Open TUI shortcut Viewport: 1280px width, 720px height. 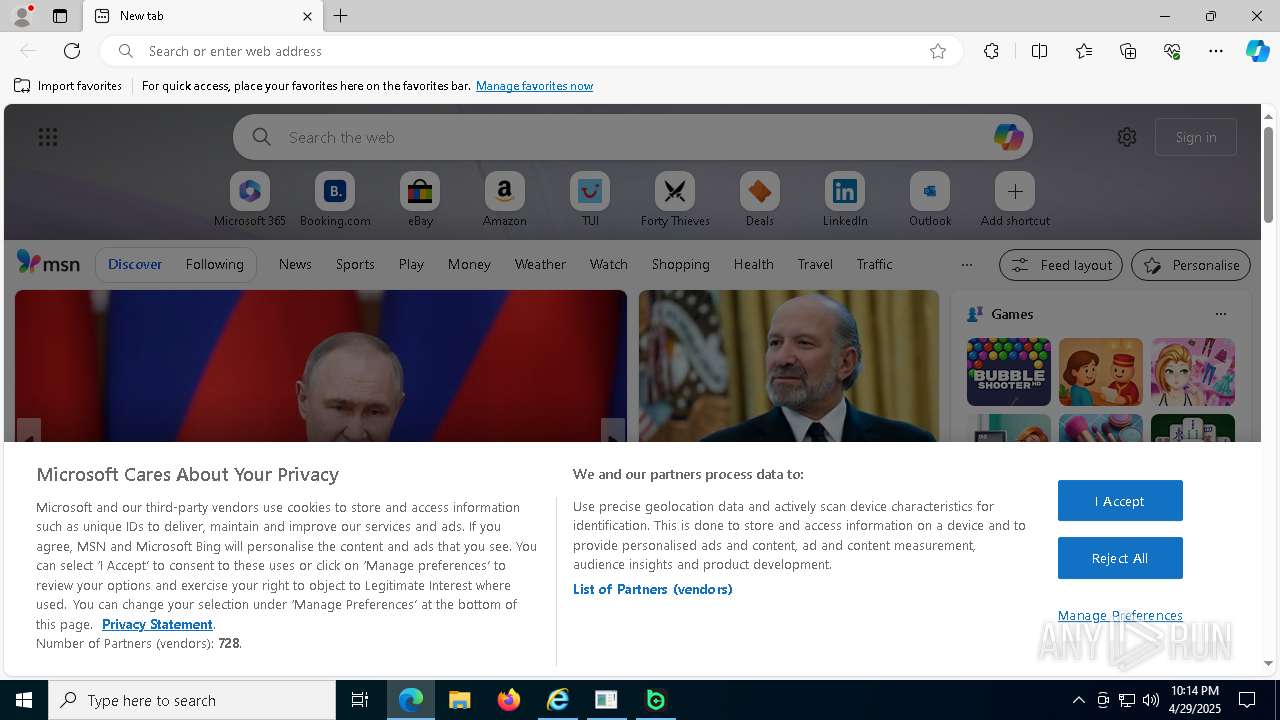590,199
